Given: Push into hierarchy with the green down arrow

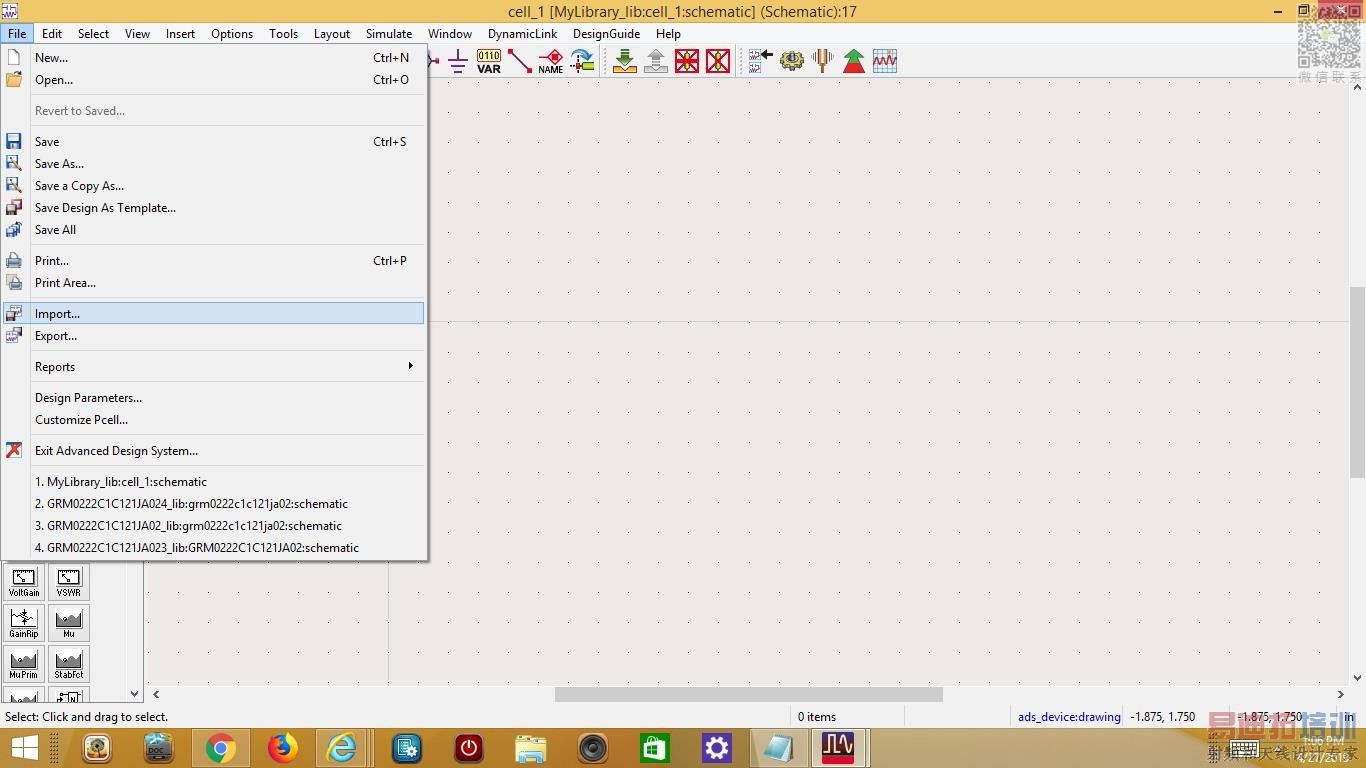Looking at the screenshot, I should [625, 61].
